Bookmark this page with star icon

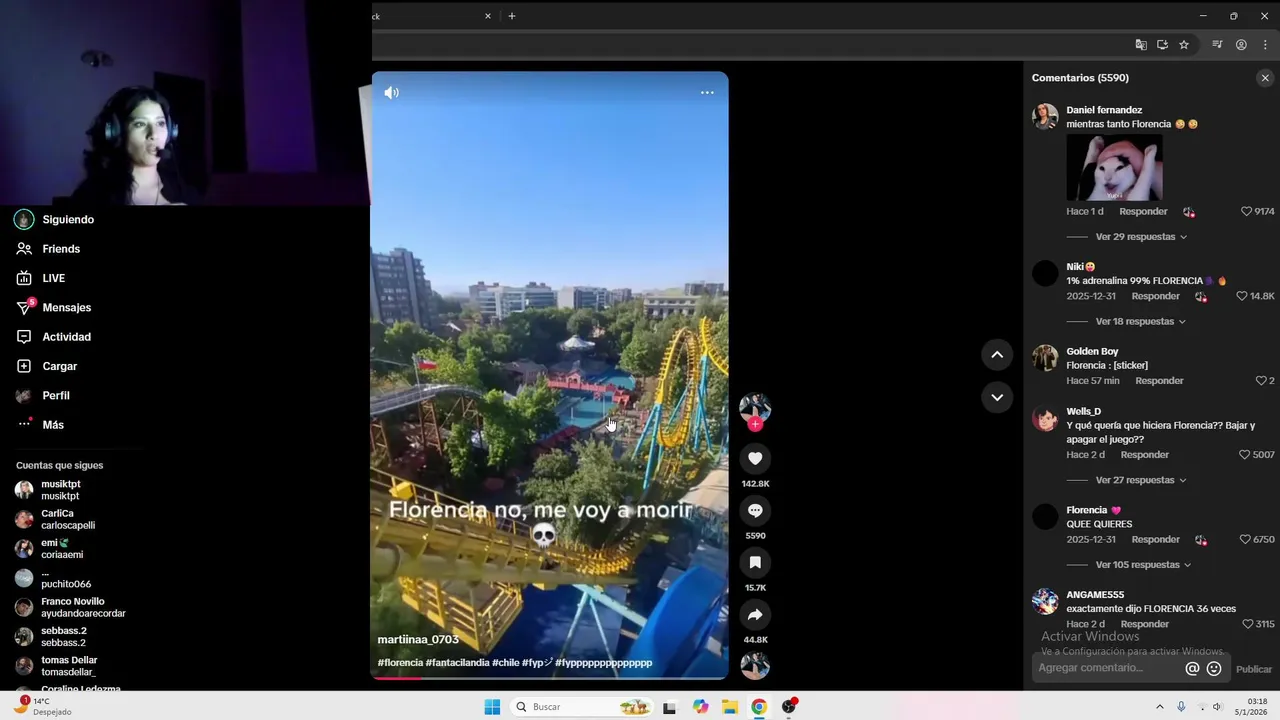[x=1184, y=45]
